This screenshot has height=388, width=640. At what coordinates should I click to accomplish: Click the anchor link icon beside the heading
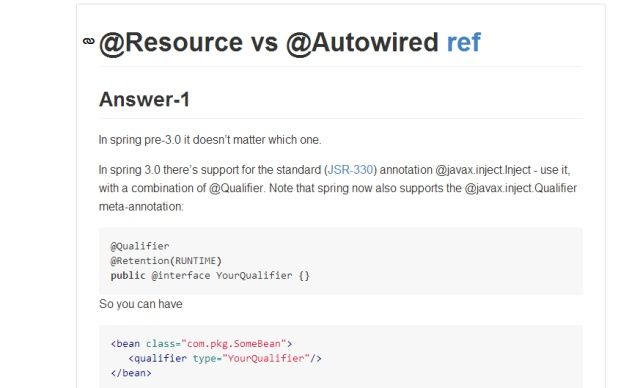coord(89,41)
